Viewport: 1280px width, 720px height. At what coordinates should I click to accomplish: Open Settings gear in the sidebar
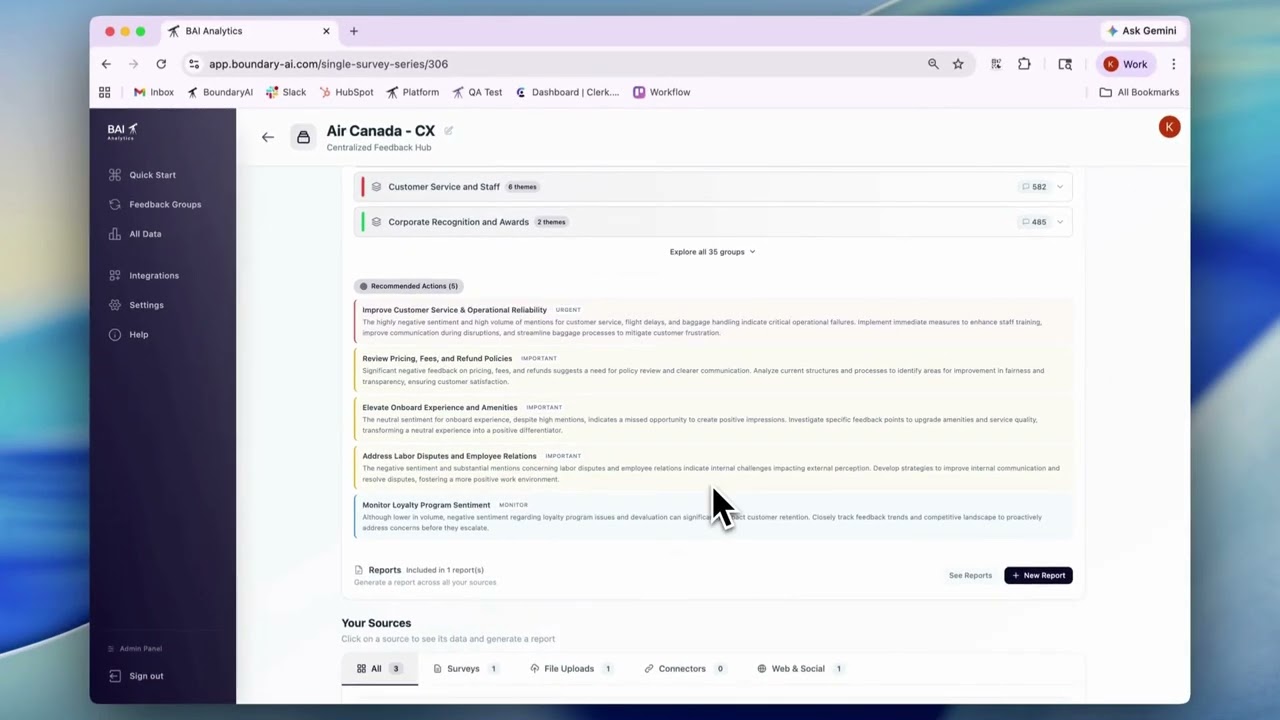tap(115, 305)
